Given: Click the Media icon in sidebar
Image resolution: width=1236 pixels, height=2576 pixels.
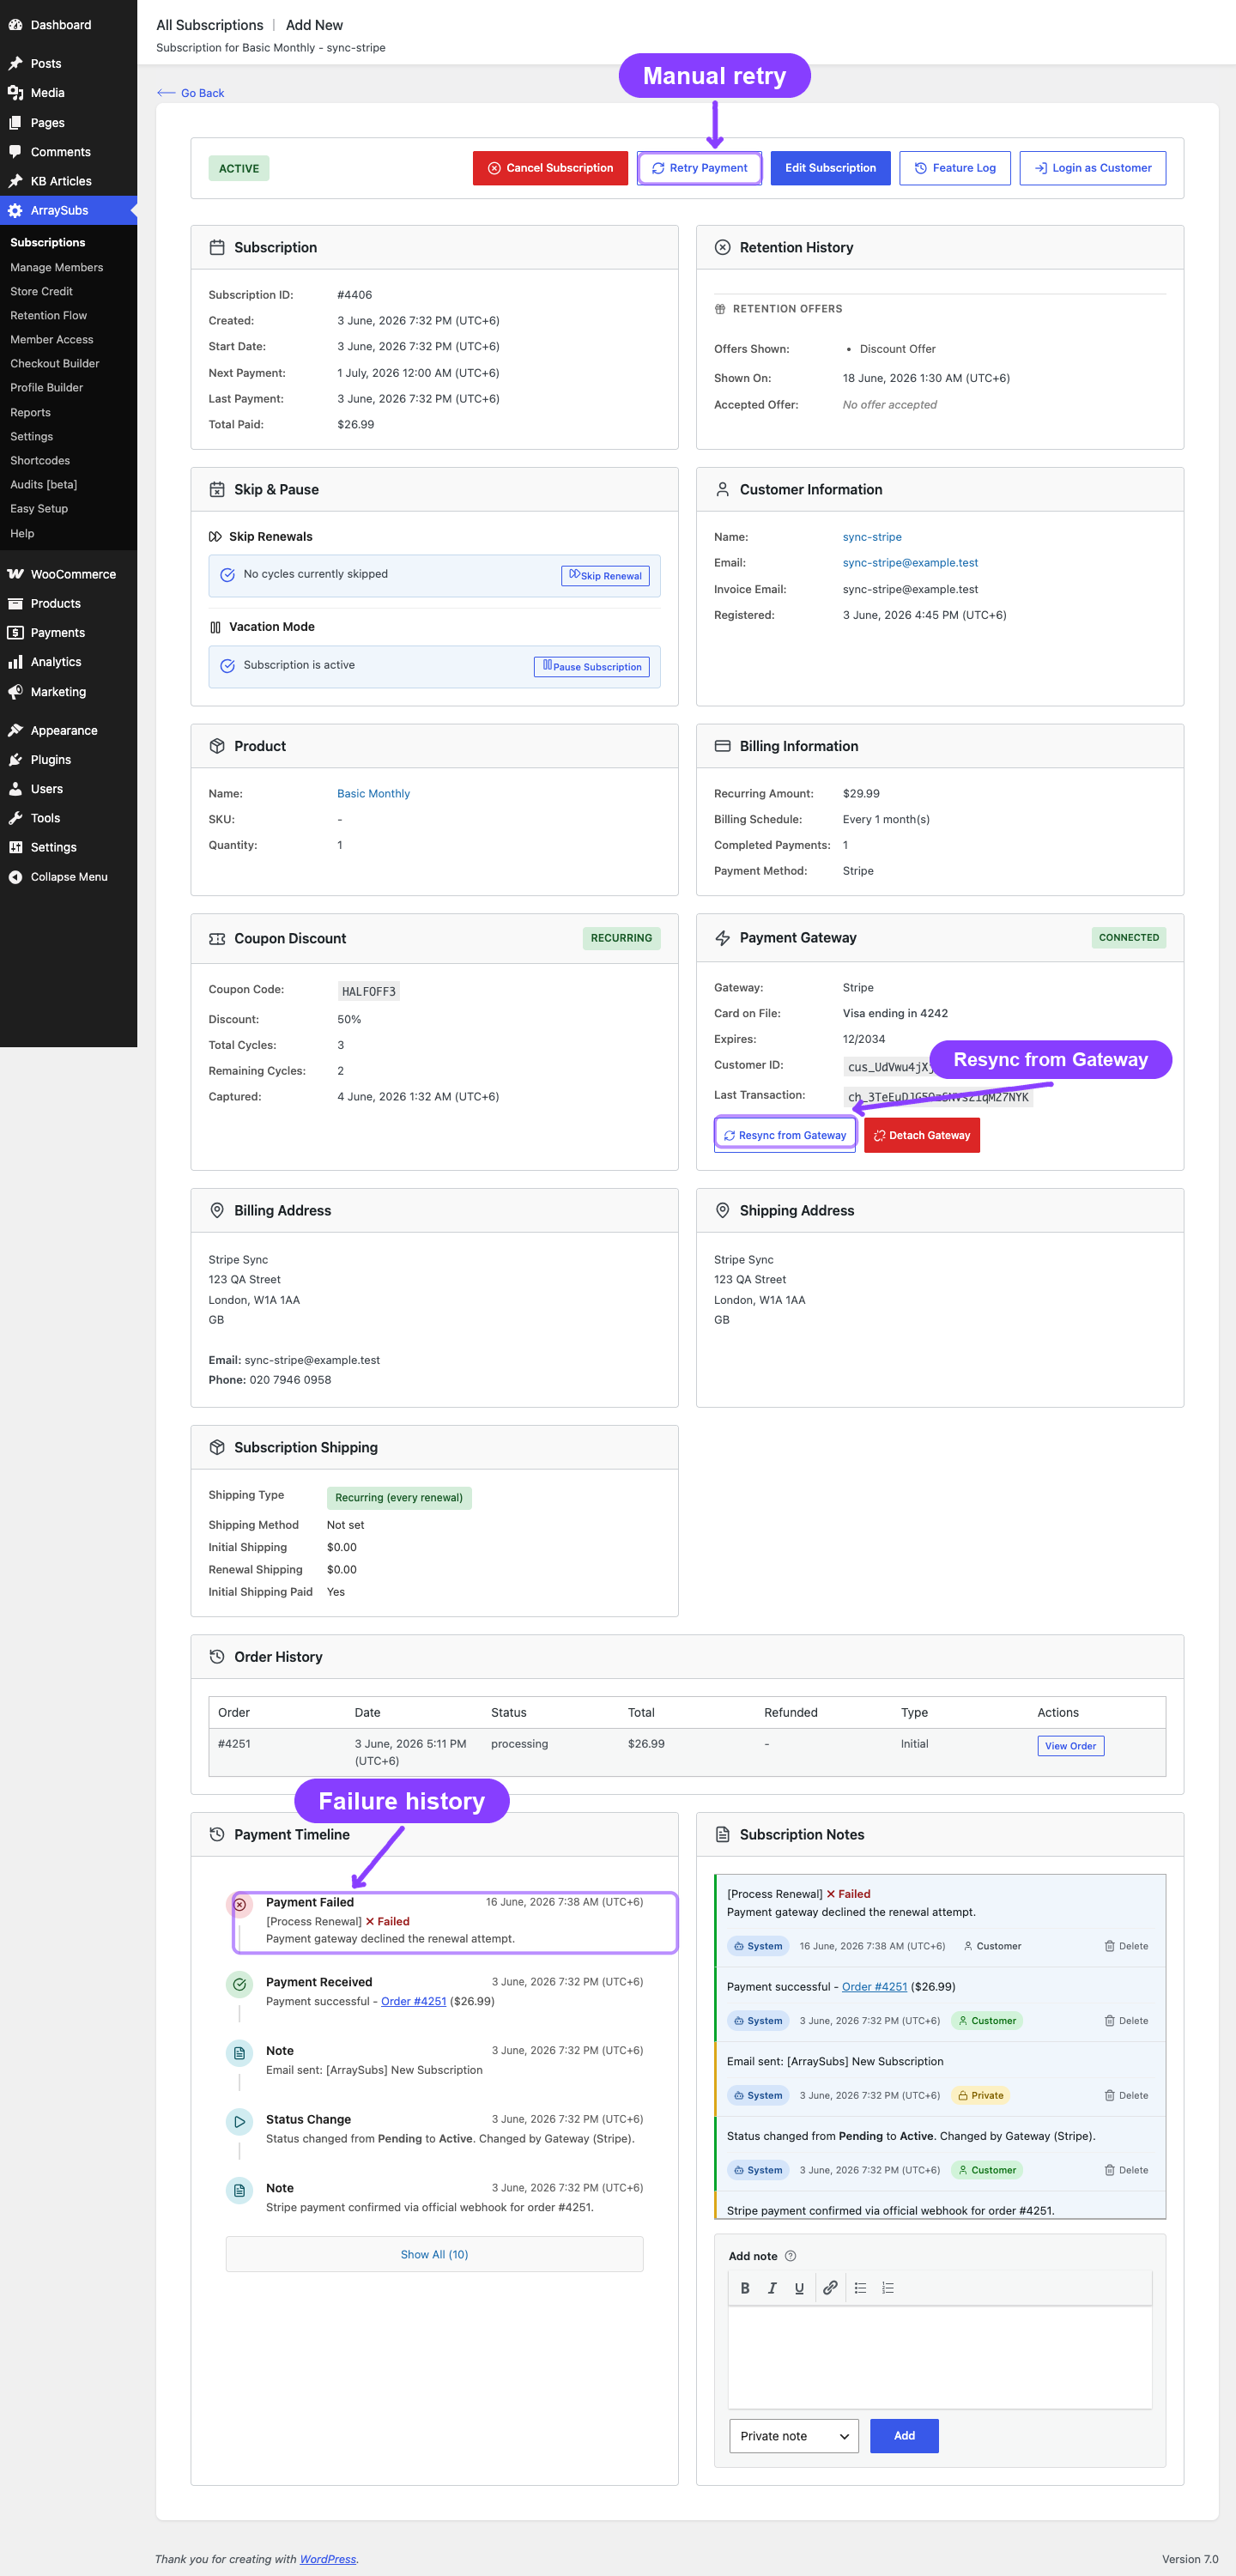Looking at the screenshot, I should [x=15, y=92].
